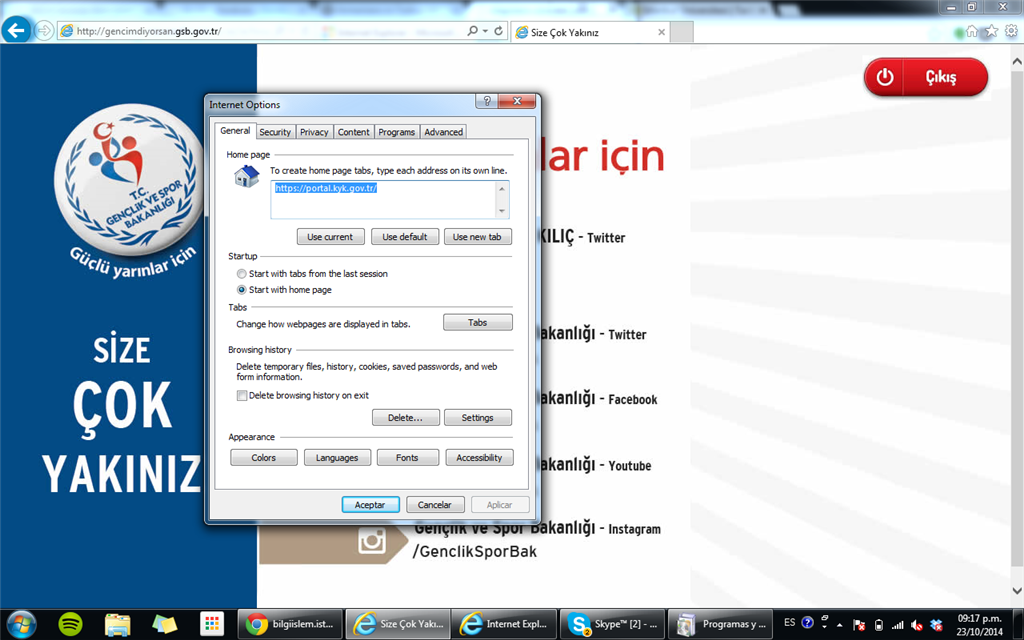Open the Accessibility button
The width and height of the screenshot is (1024, 640).
pyautogui.click(x=479, y=458)
